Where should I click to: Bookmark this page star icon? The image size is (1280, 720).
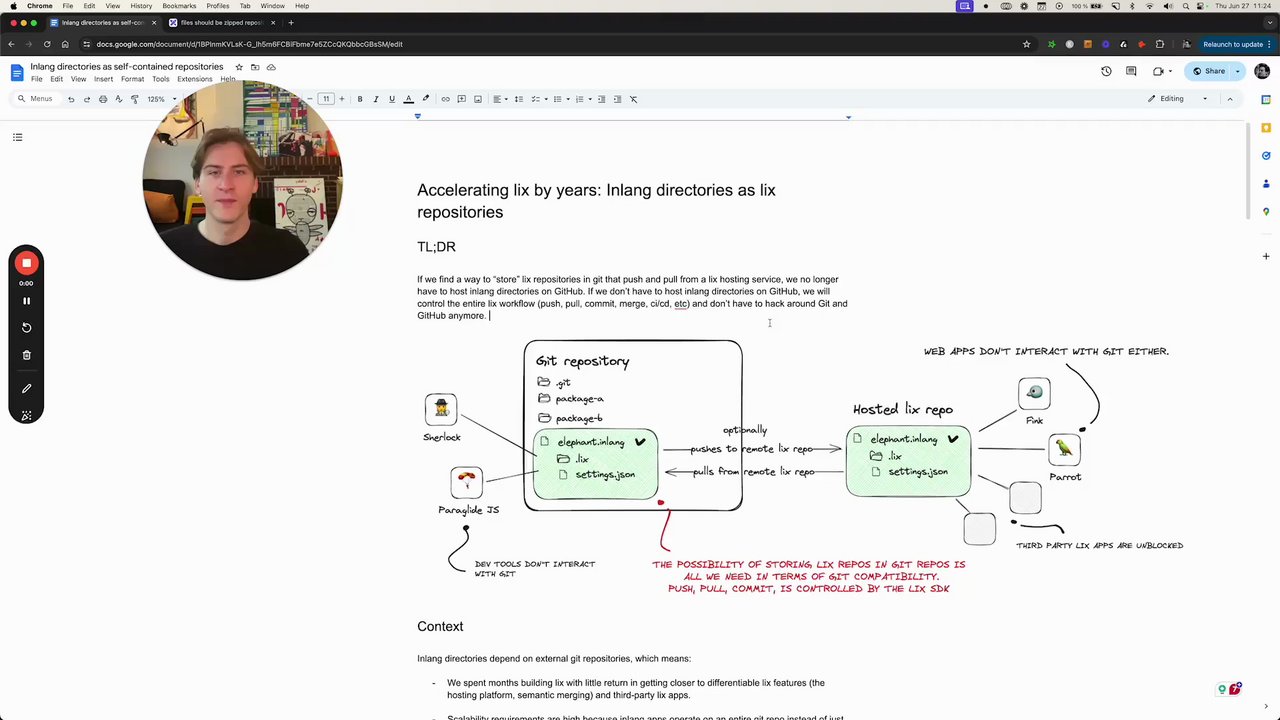(x=1026, y=44)
